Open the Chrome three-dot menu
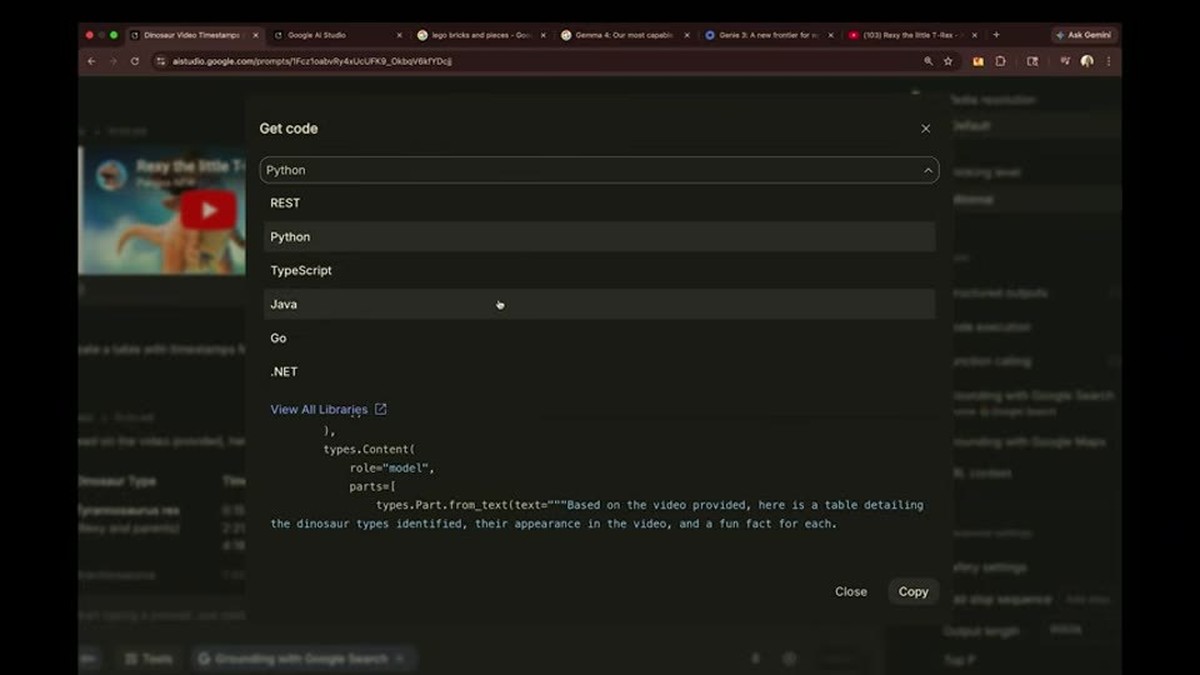1200x675 pixels. (1108, 61)
